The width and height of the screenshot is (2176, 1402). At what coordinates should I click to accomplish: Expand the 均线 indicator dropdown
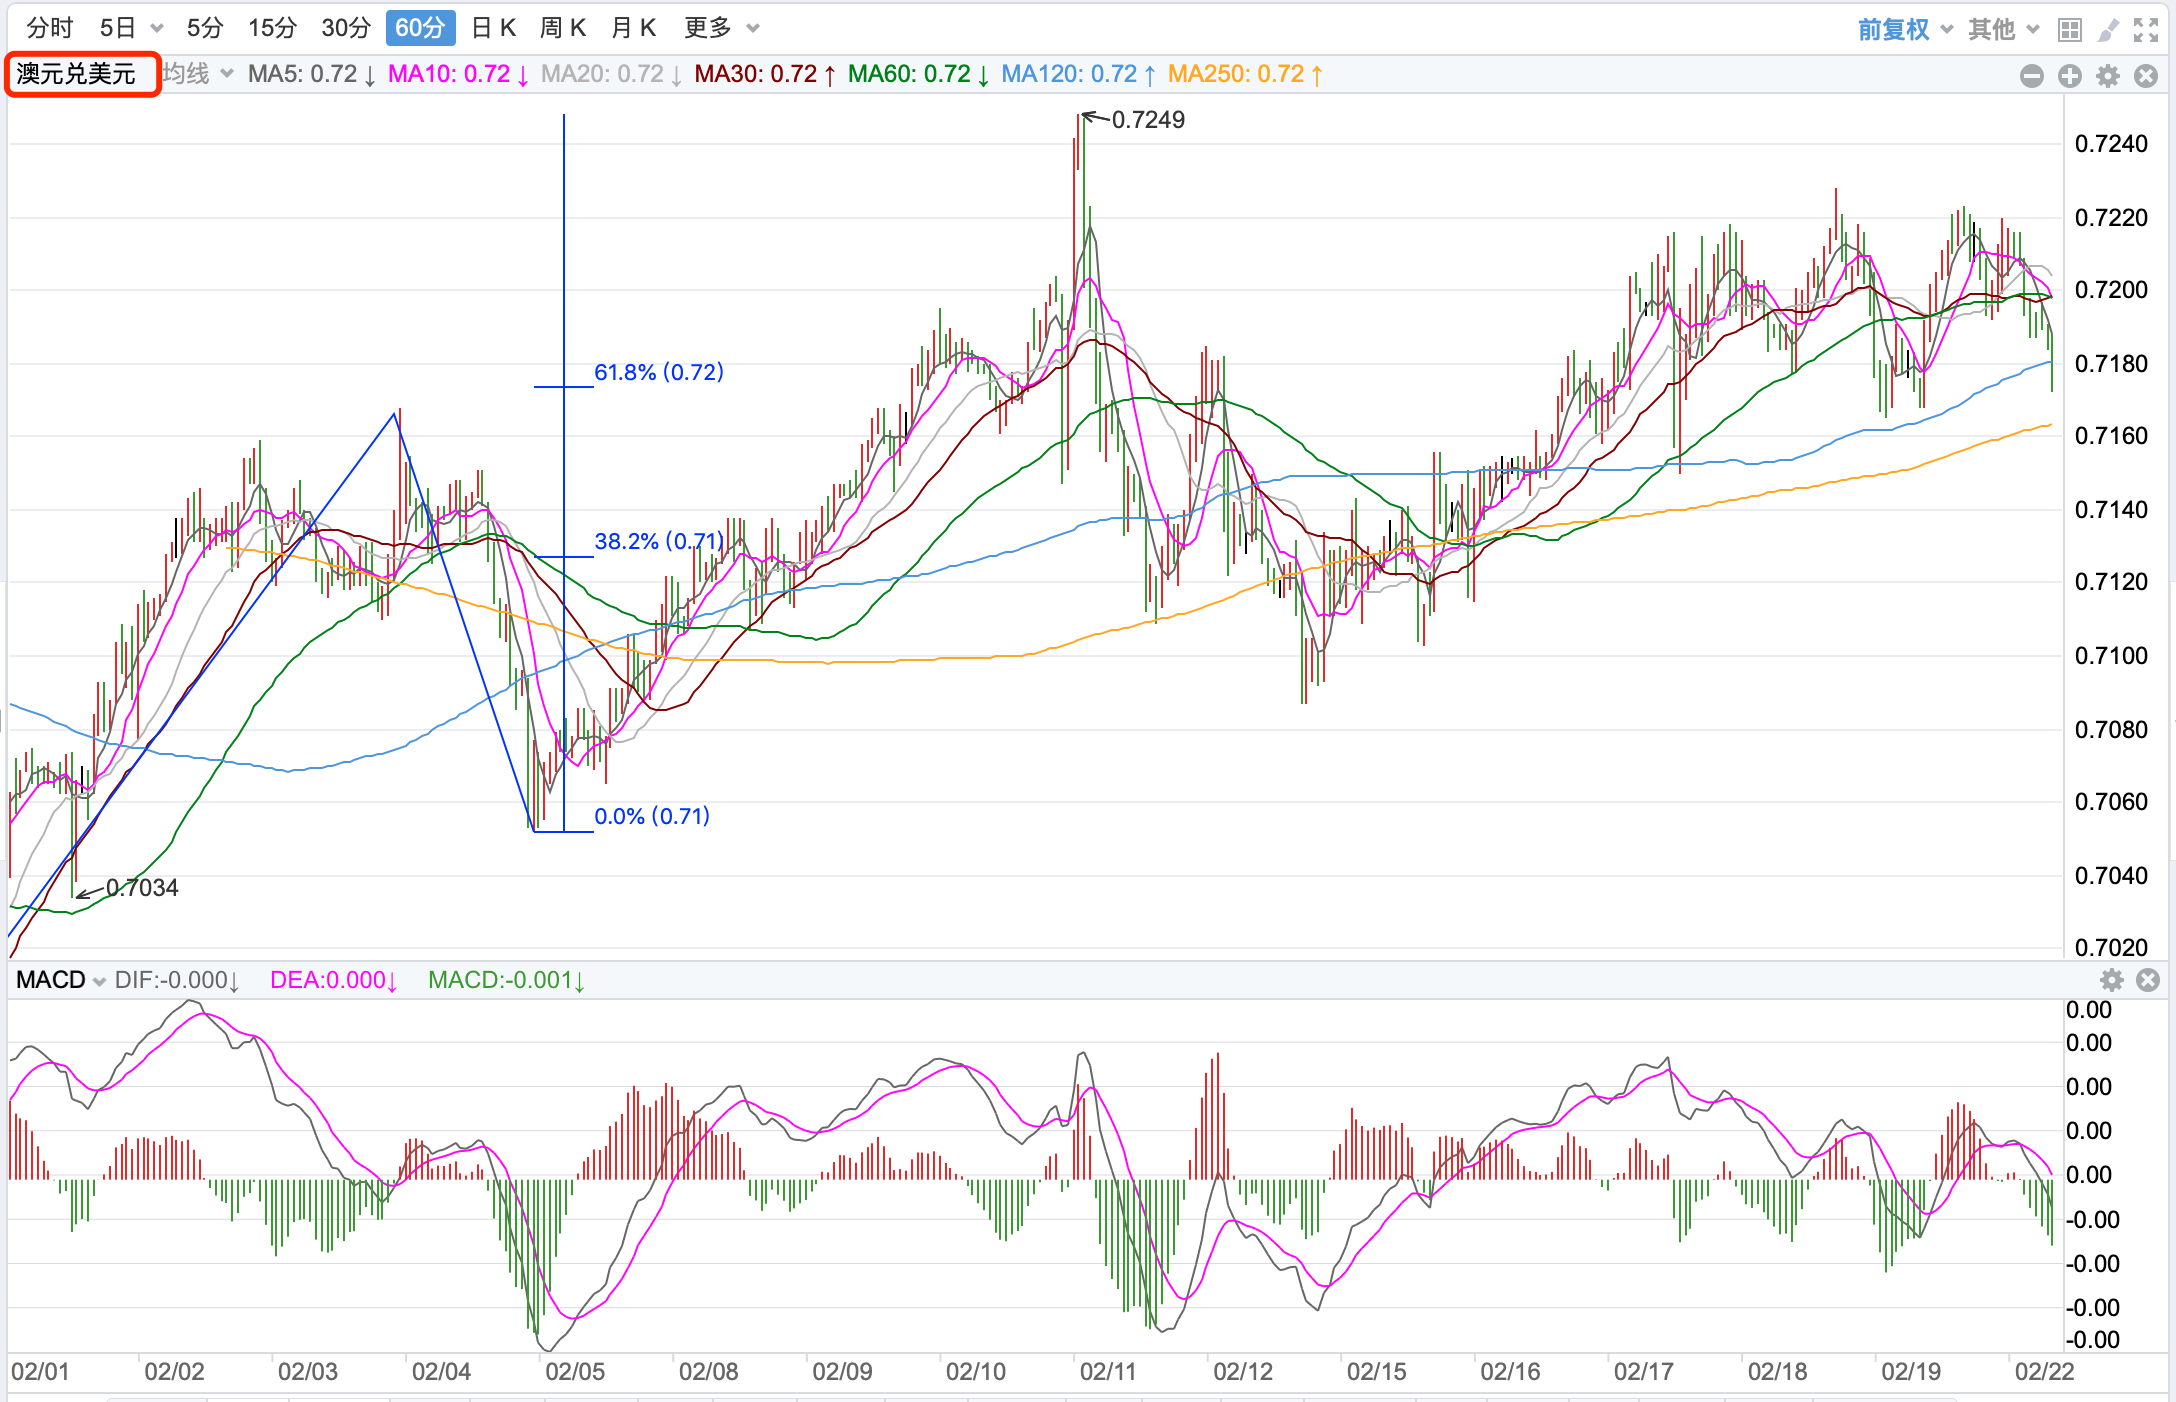(198, 74)
